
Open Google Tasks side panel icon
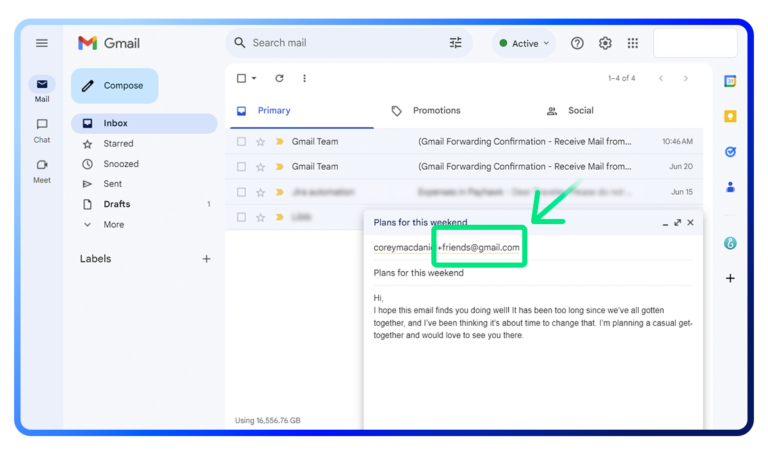[730, 152]
